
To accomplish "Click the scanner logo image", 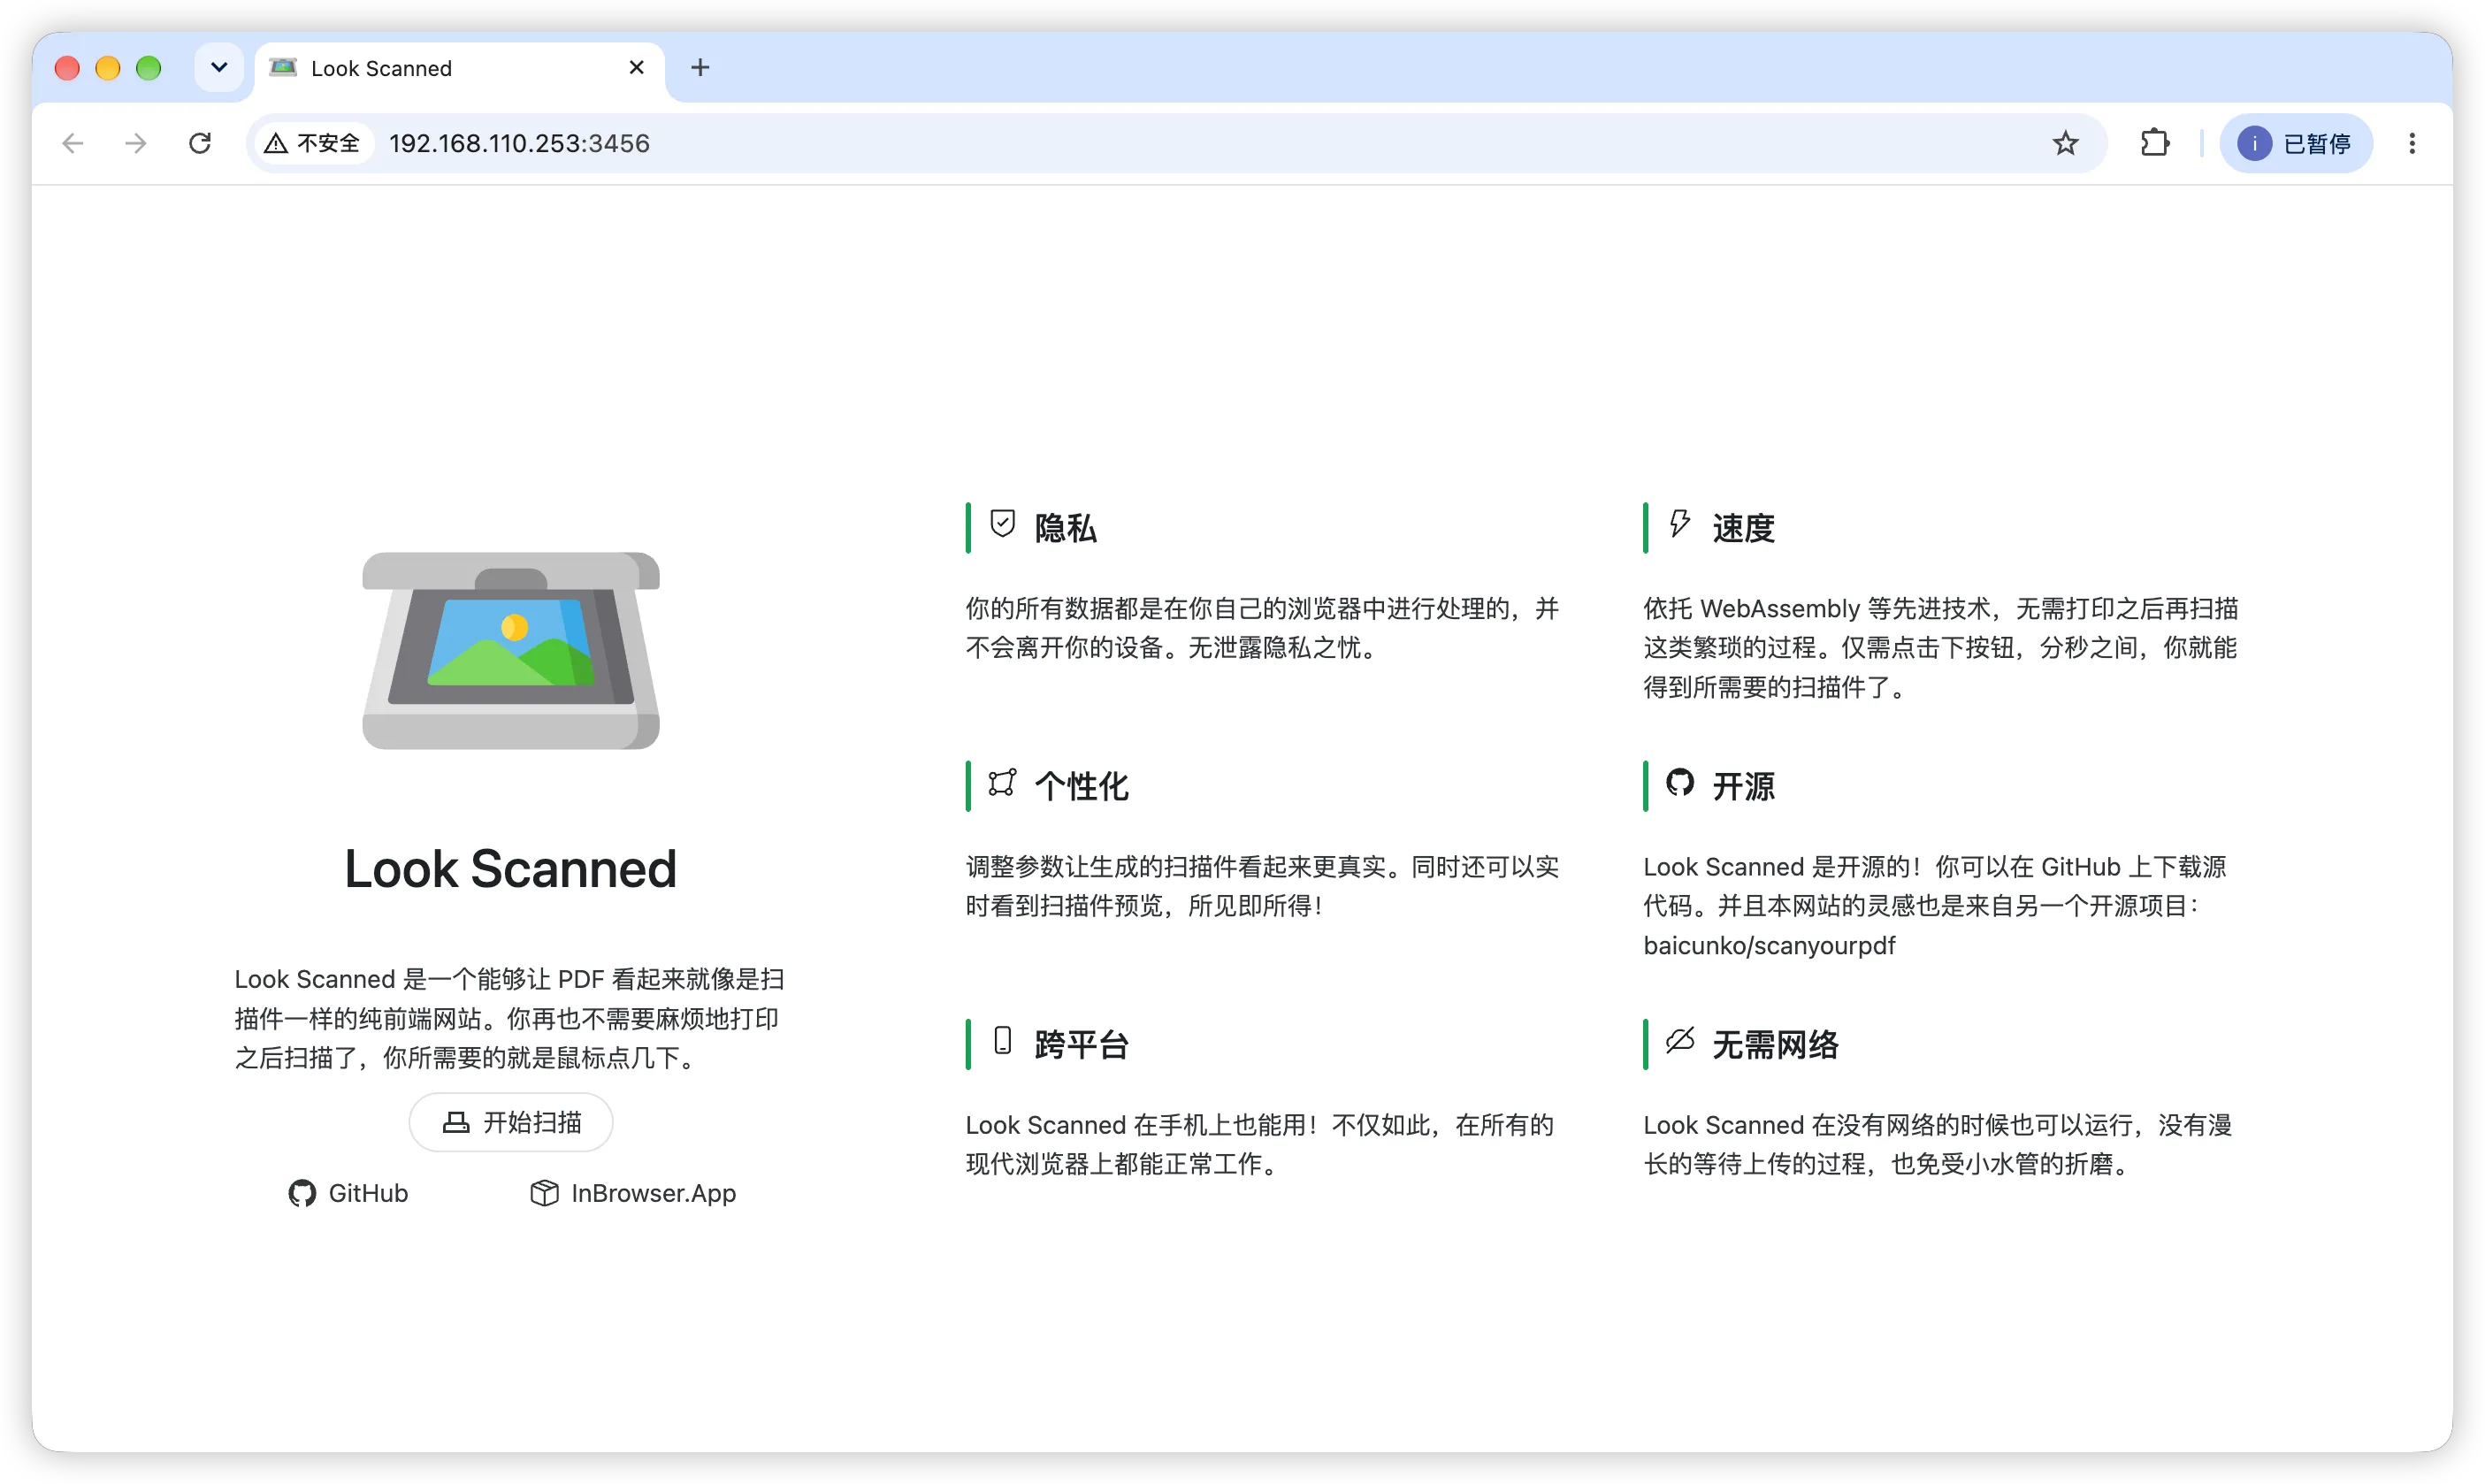I will click(x=511, y=650).
